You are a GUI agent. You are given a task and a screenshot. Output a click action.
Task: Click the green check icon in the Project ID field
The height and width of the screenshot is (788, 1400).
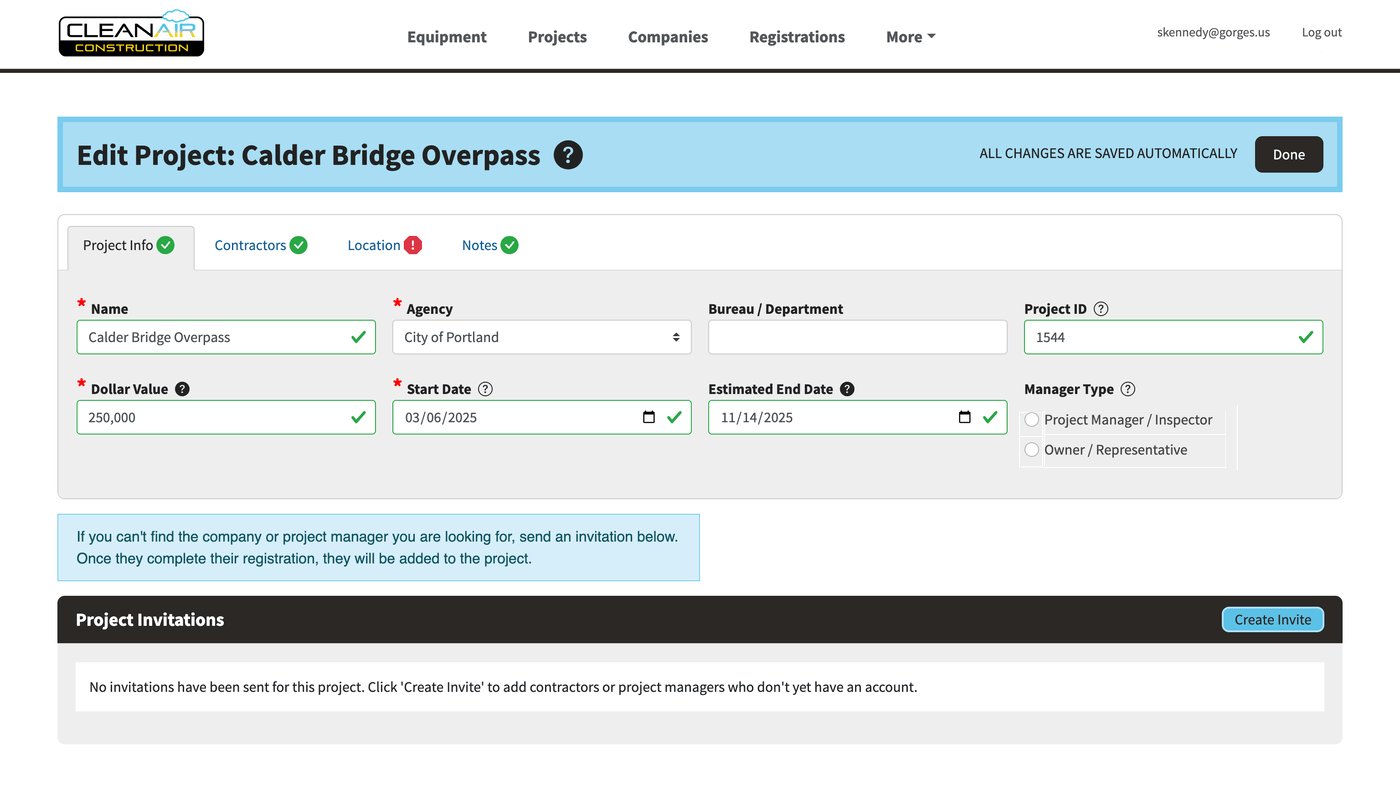pyautogui.click(x=1305, y=337)
